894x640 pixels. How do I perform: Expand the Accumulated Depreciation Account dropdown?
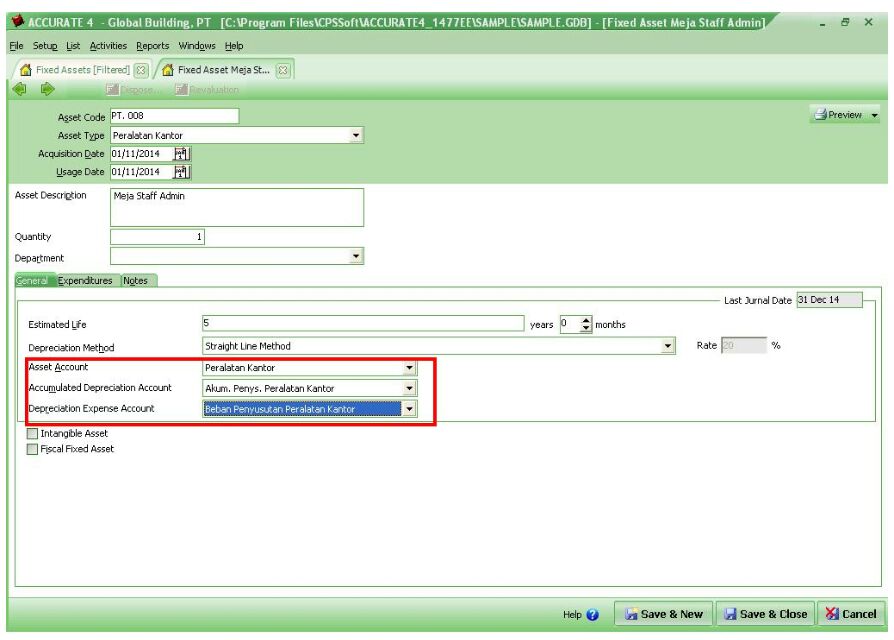coord(408,388)
